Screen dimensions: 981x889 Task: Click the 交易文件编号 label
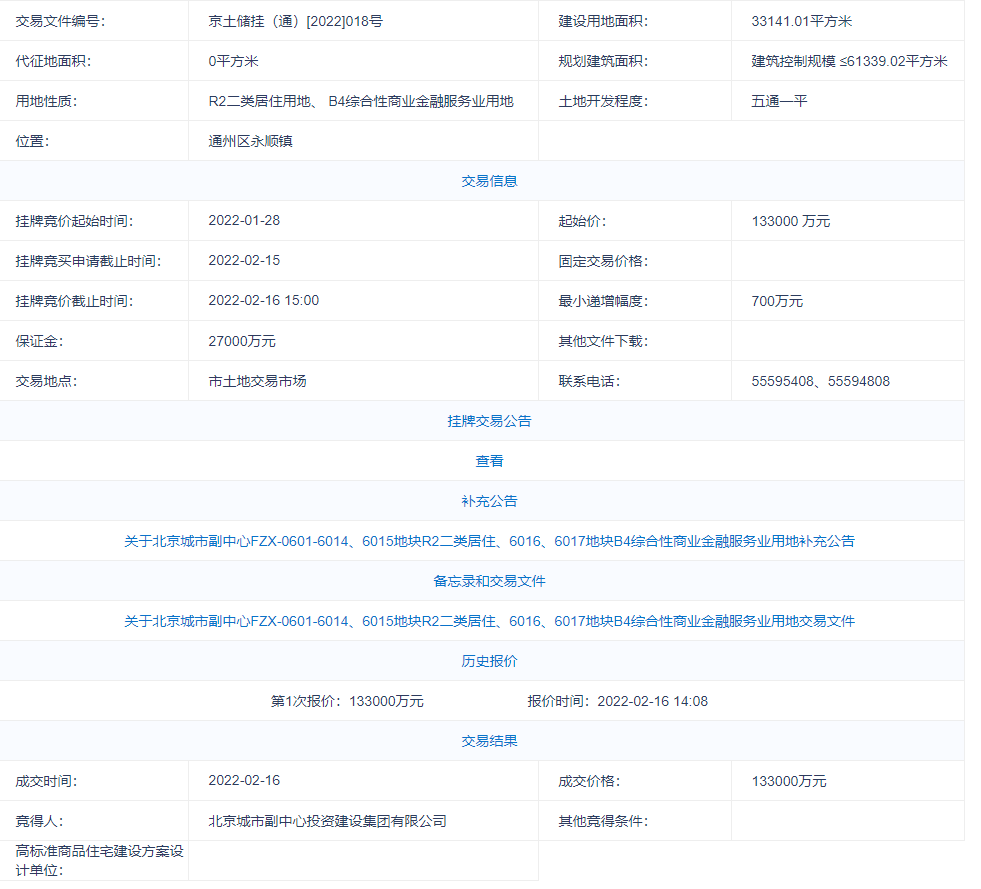click(60, 21)
